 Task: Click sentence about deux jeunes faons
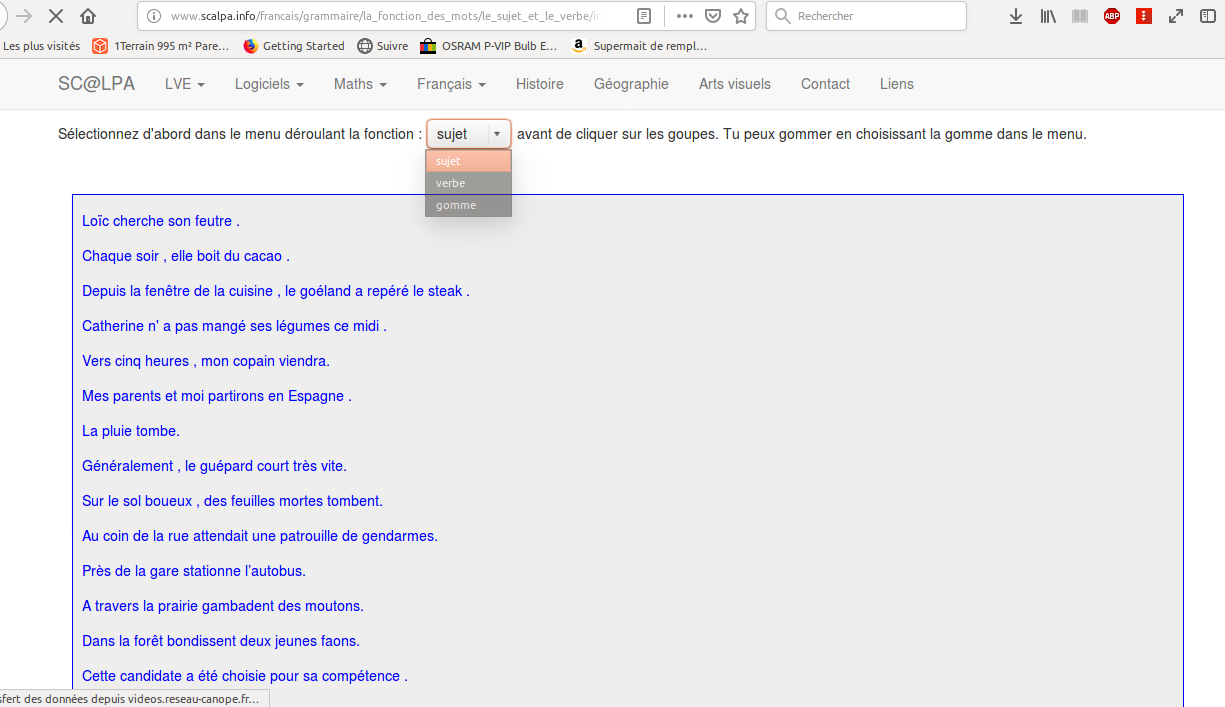(221, 641)
